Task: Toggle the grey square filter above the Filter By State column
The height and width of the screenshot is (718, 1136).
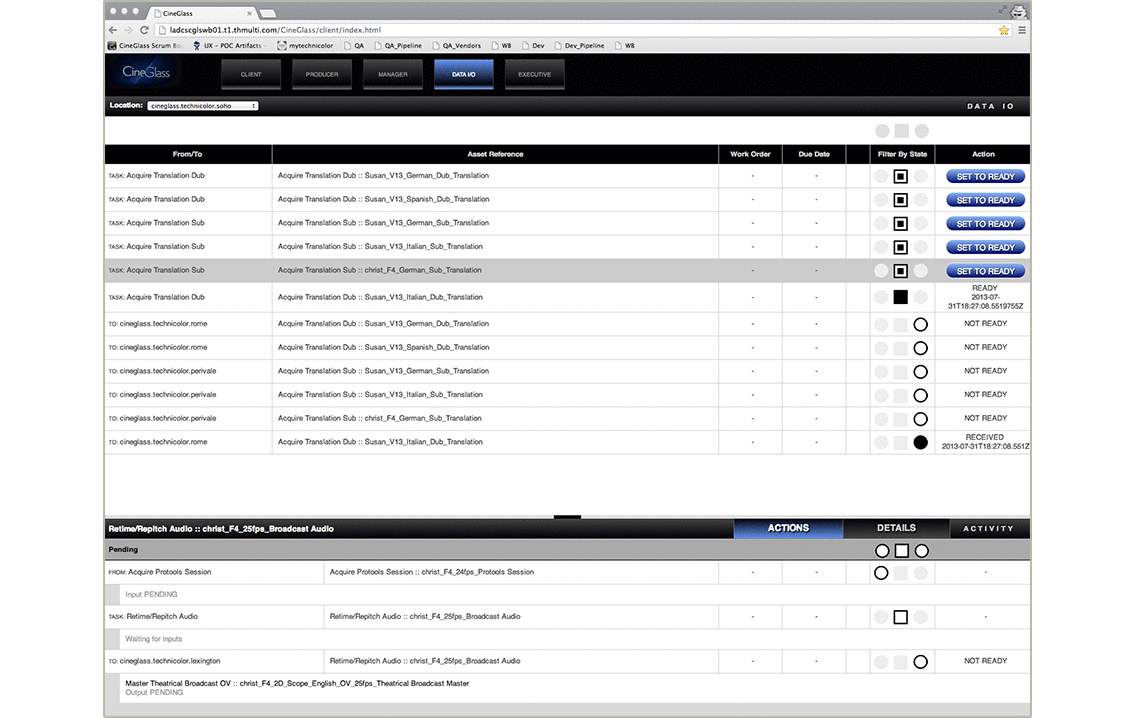Action: (901, 131)
